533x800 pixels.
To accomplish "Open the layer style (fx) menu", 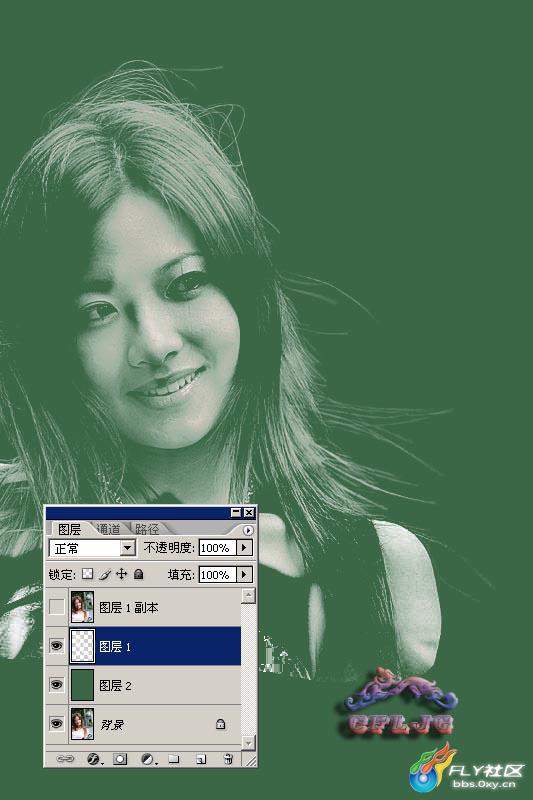I will click(93, 759).
